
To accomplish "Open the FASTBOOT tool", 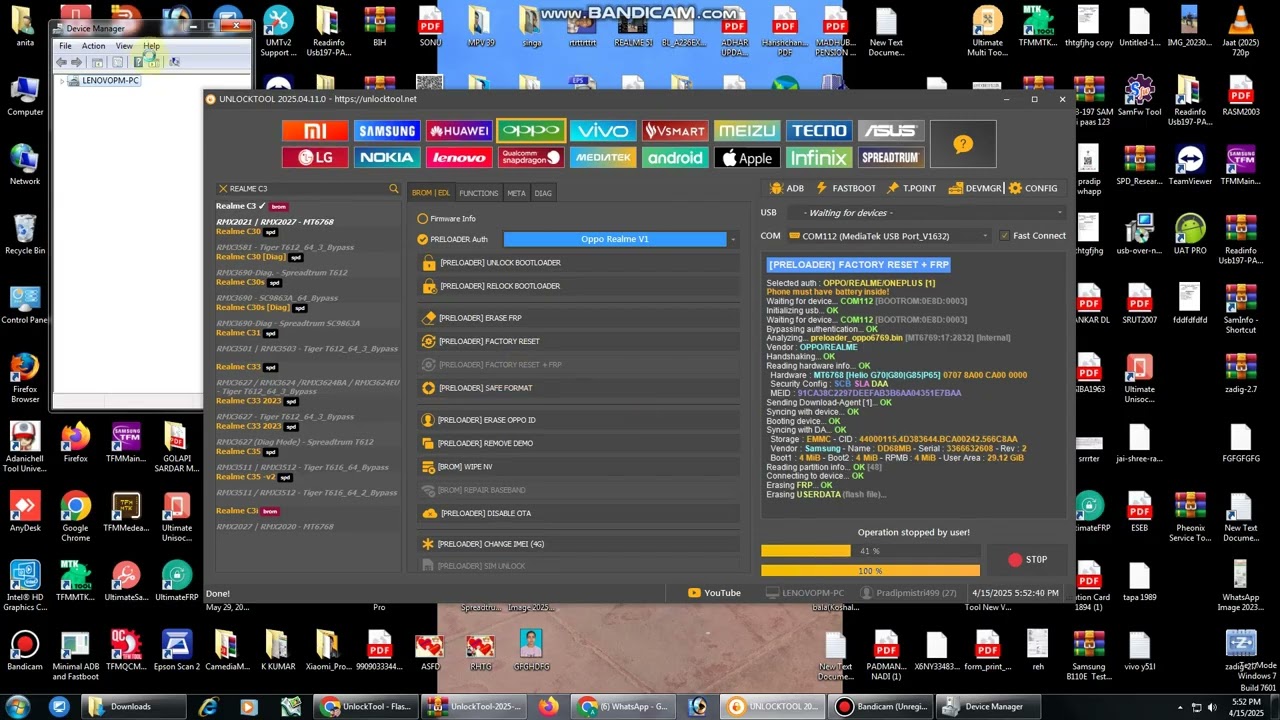I will pos(846,188).
